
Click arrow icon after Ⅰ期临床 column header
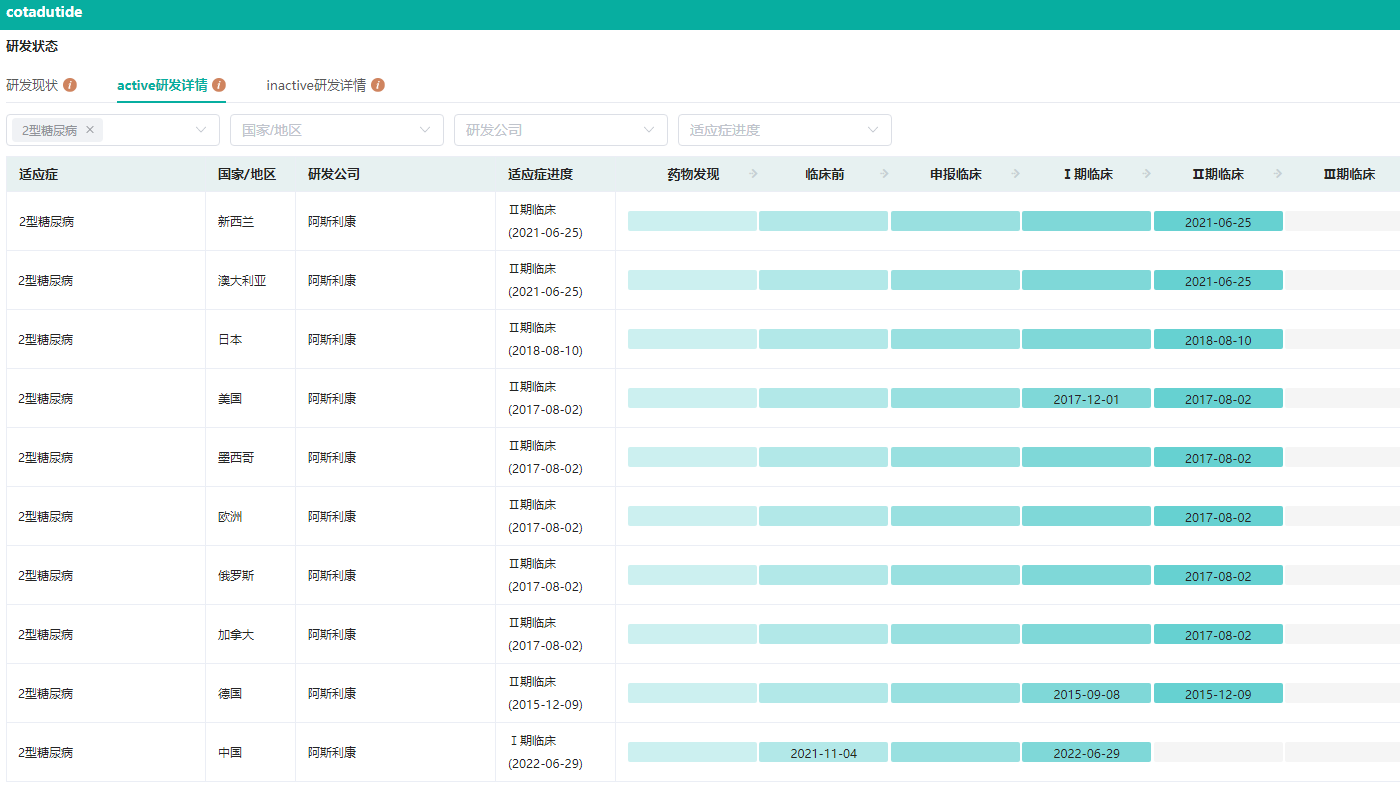[1147, 174]
